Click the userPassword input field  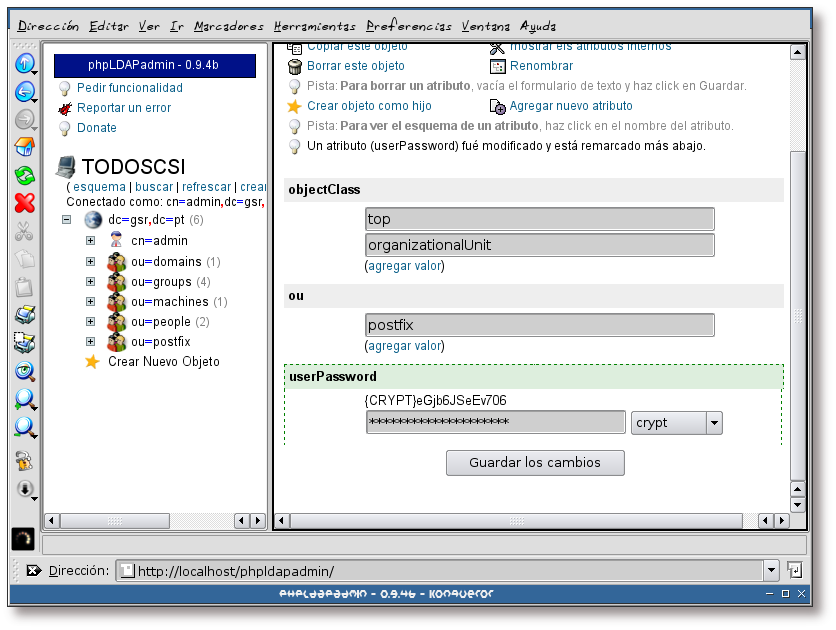[x=497, y=422]
